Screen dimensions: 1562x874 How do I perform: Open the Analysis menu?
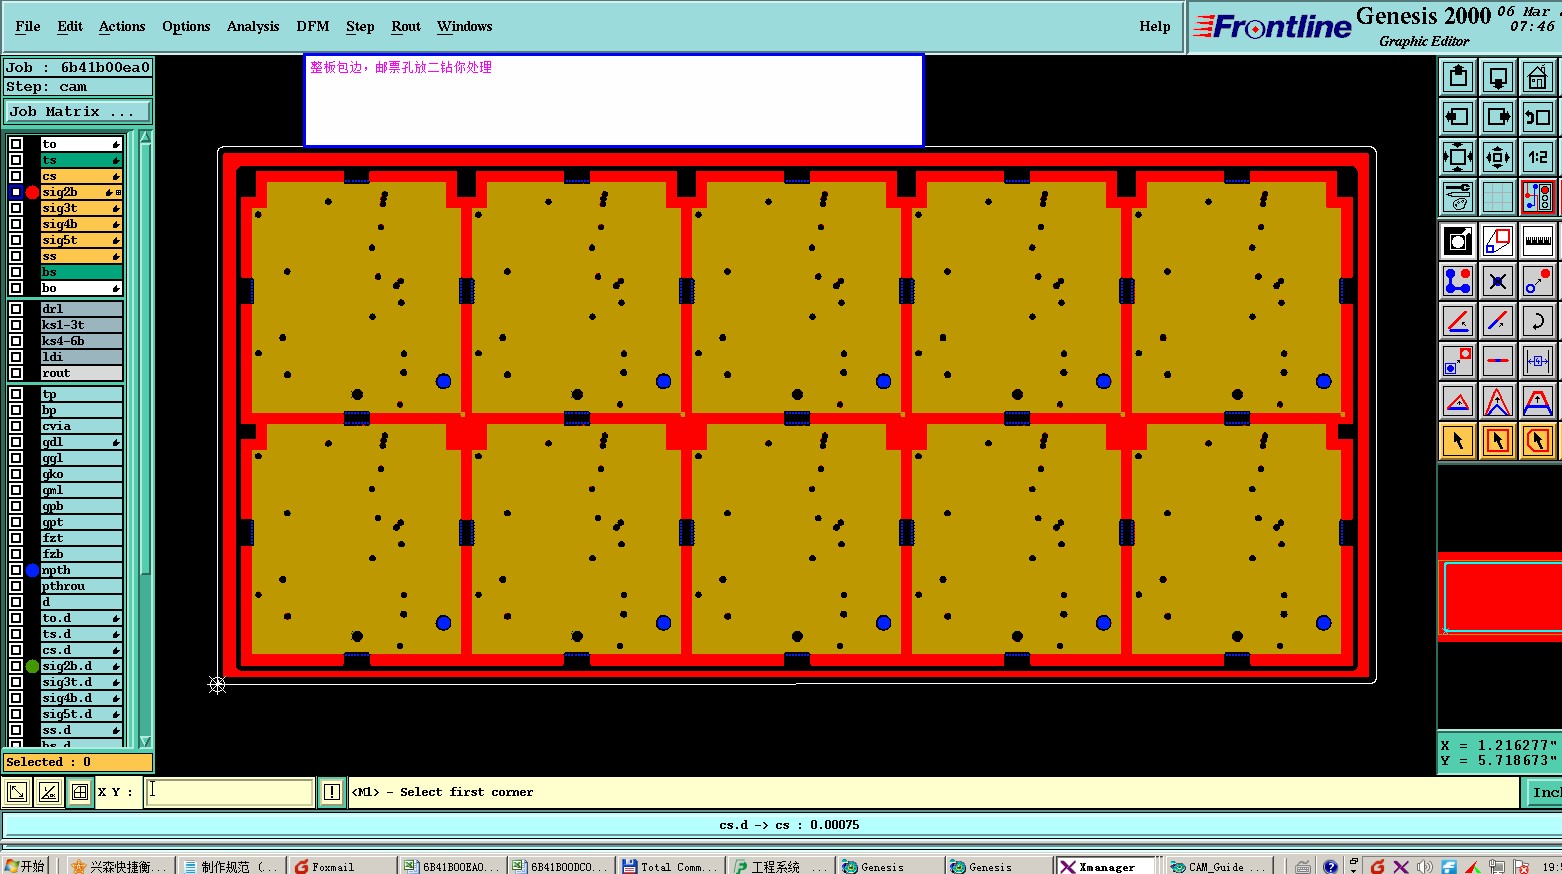[253, 26]
